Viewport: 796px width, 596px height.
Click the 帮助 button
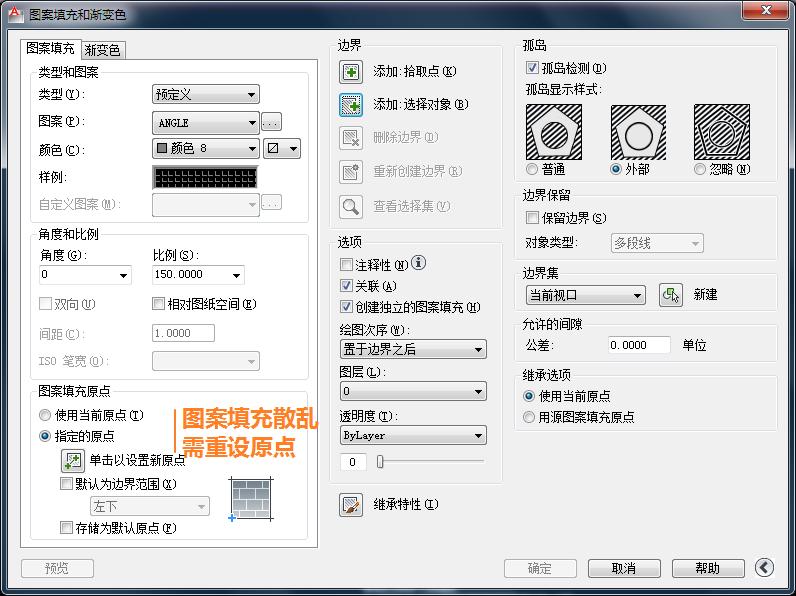point(708,568)
